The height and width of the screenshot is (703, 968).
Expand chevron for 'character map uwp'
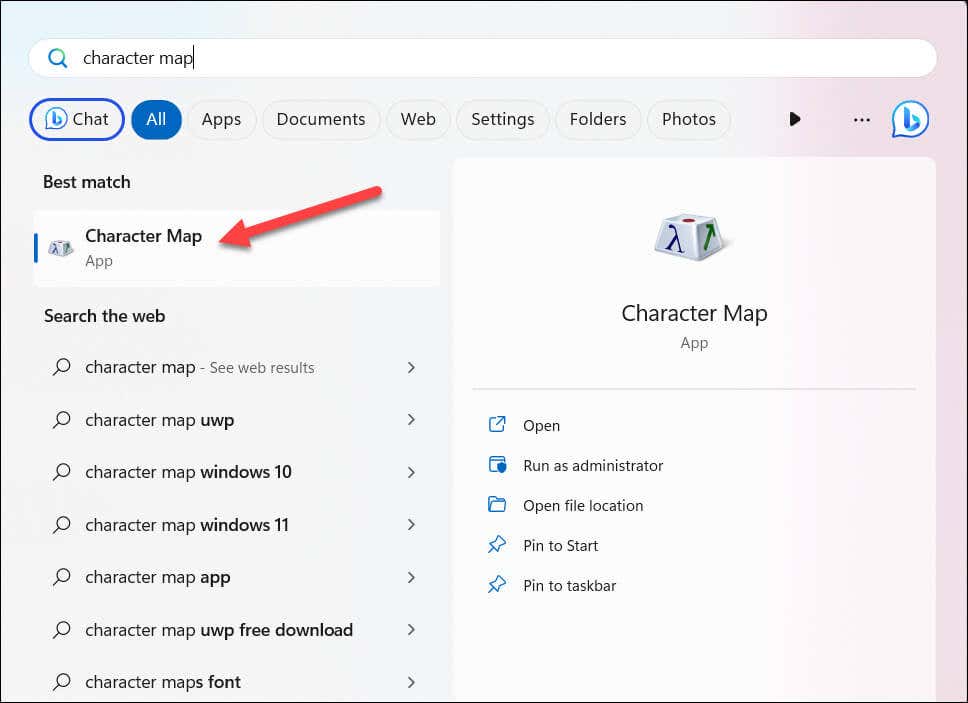[x=411, y=420]
